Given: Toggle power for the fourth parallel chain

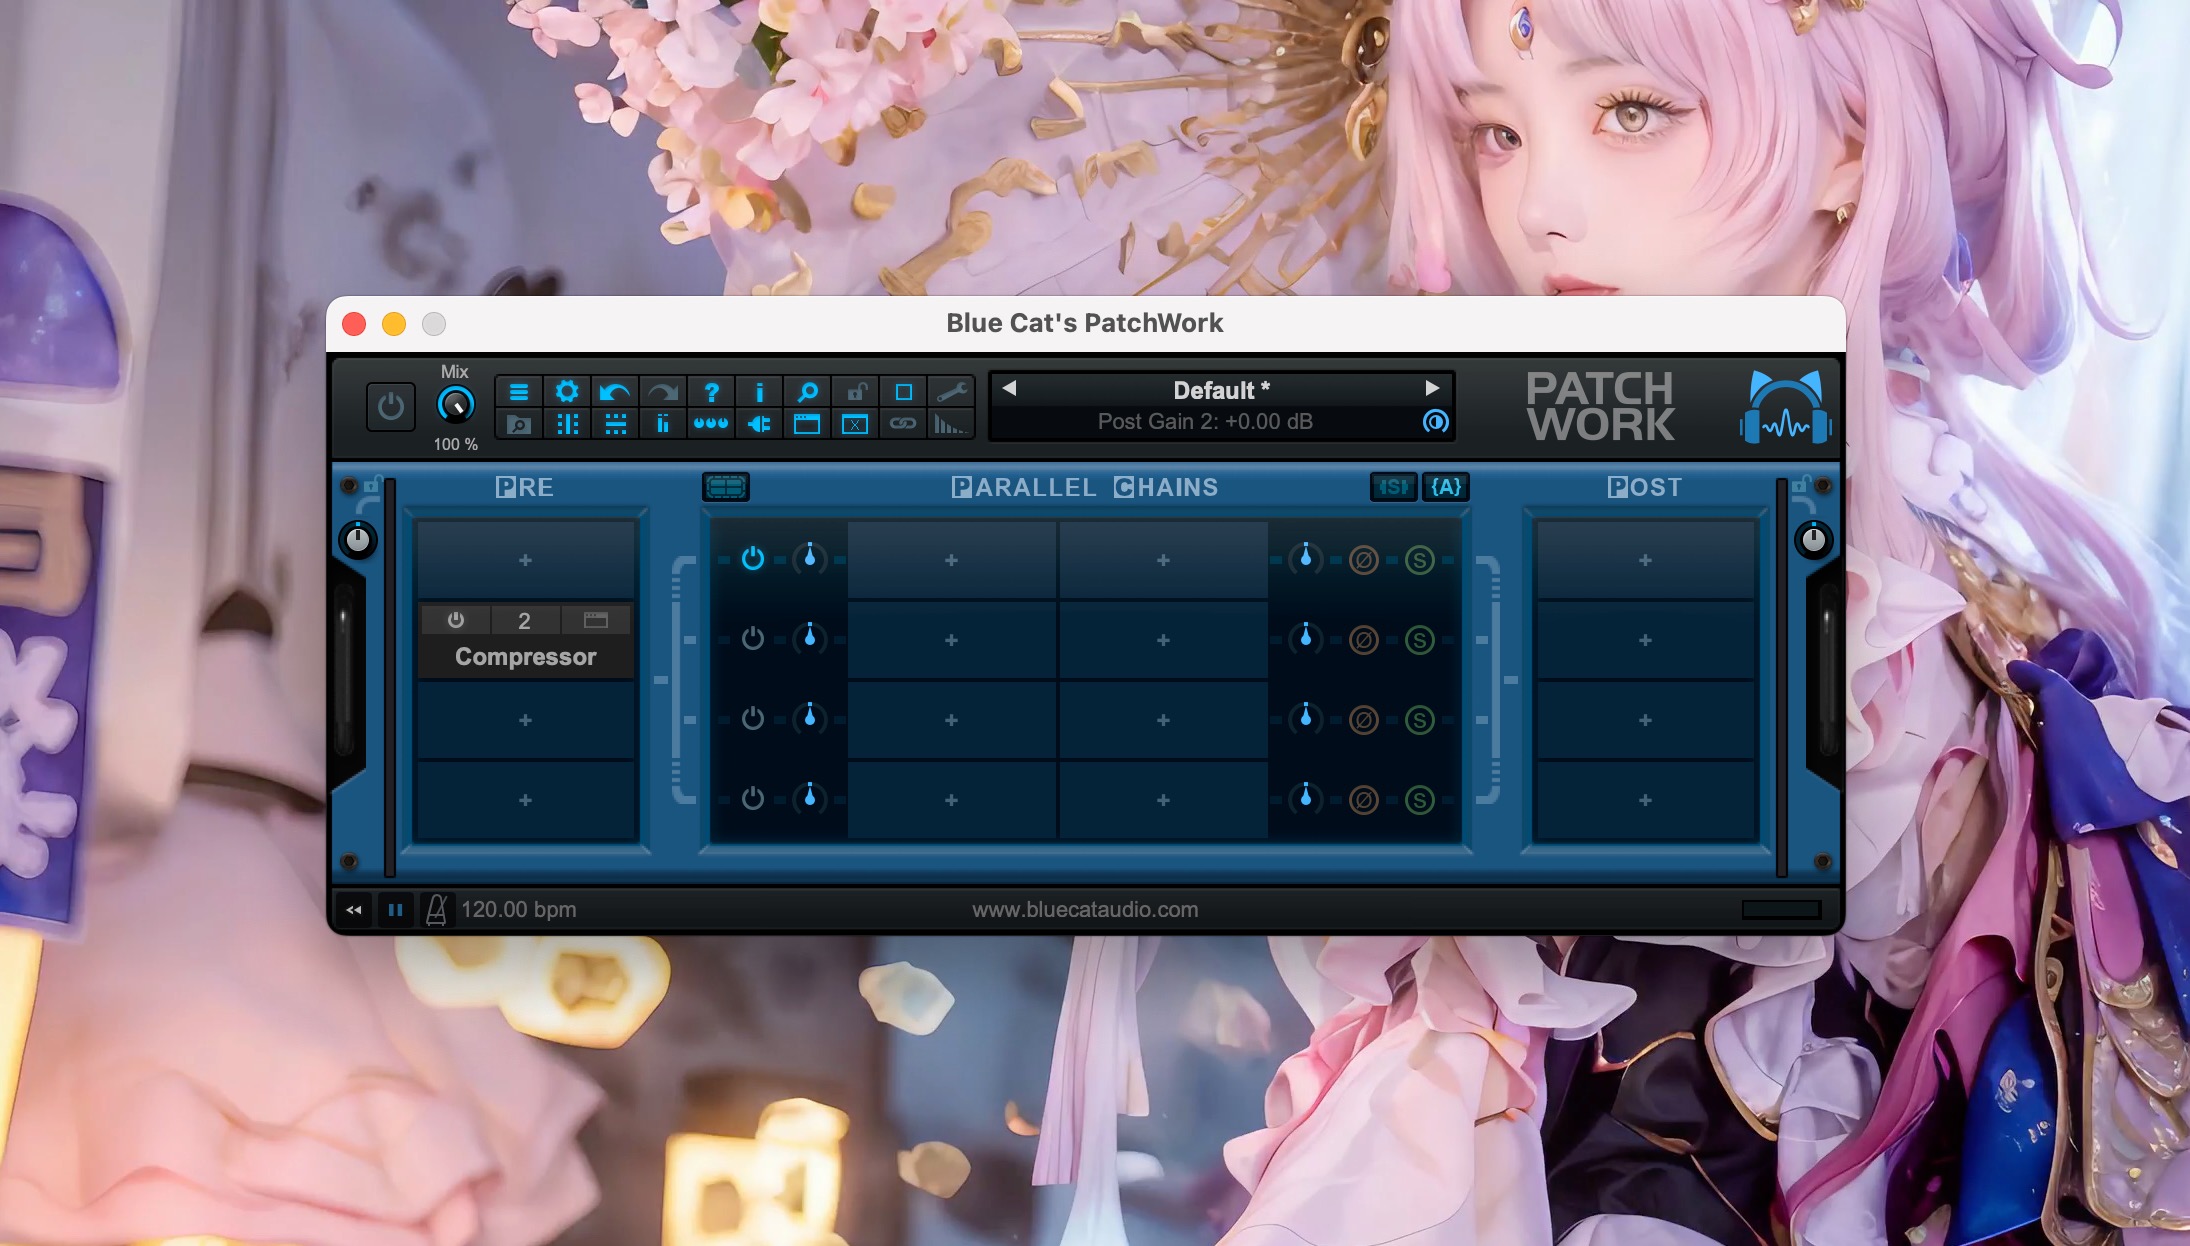Looking at the screenshot, I should point(753,799).
